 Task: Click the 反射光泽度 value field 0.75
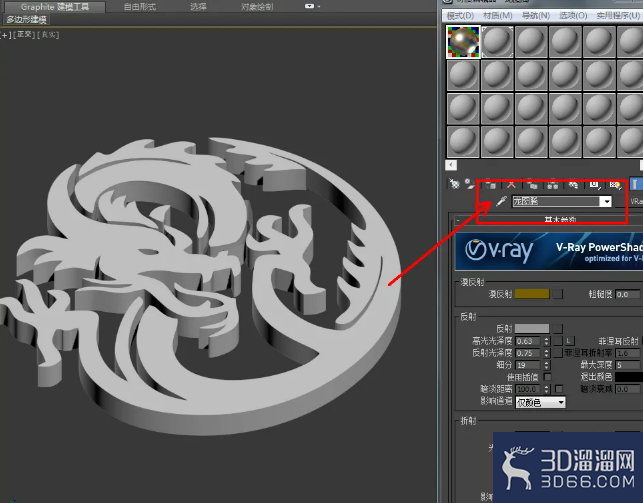pyautogui.click(x=528, y=353)
